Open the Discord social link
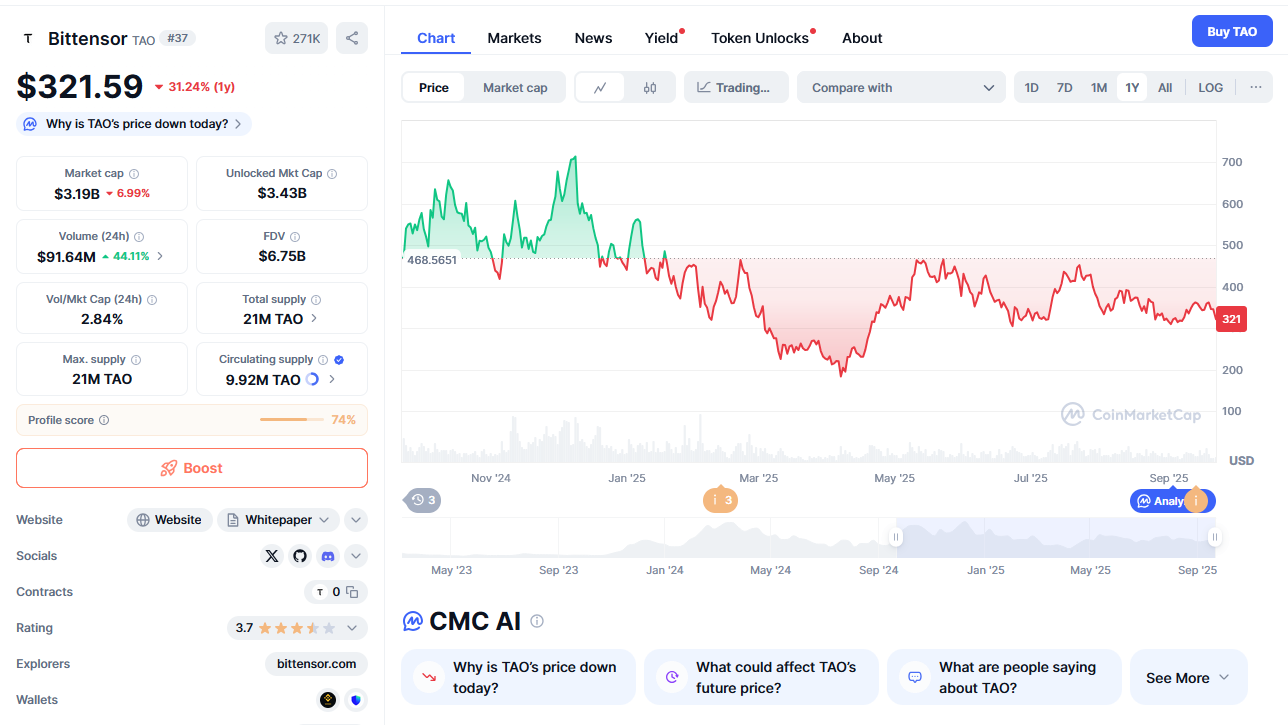1288x725 pixels. (328, 556)
